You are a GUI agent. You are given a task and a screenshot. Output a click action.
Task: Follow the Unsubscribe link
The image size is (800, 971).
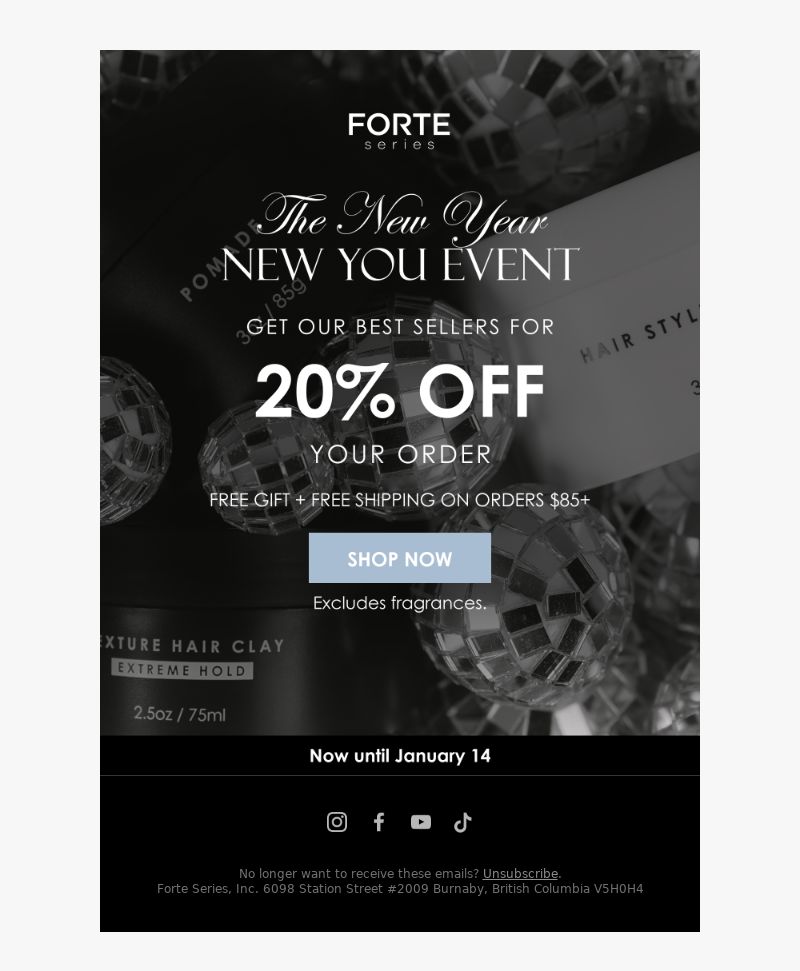click(x=520, y=873)
